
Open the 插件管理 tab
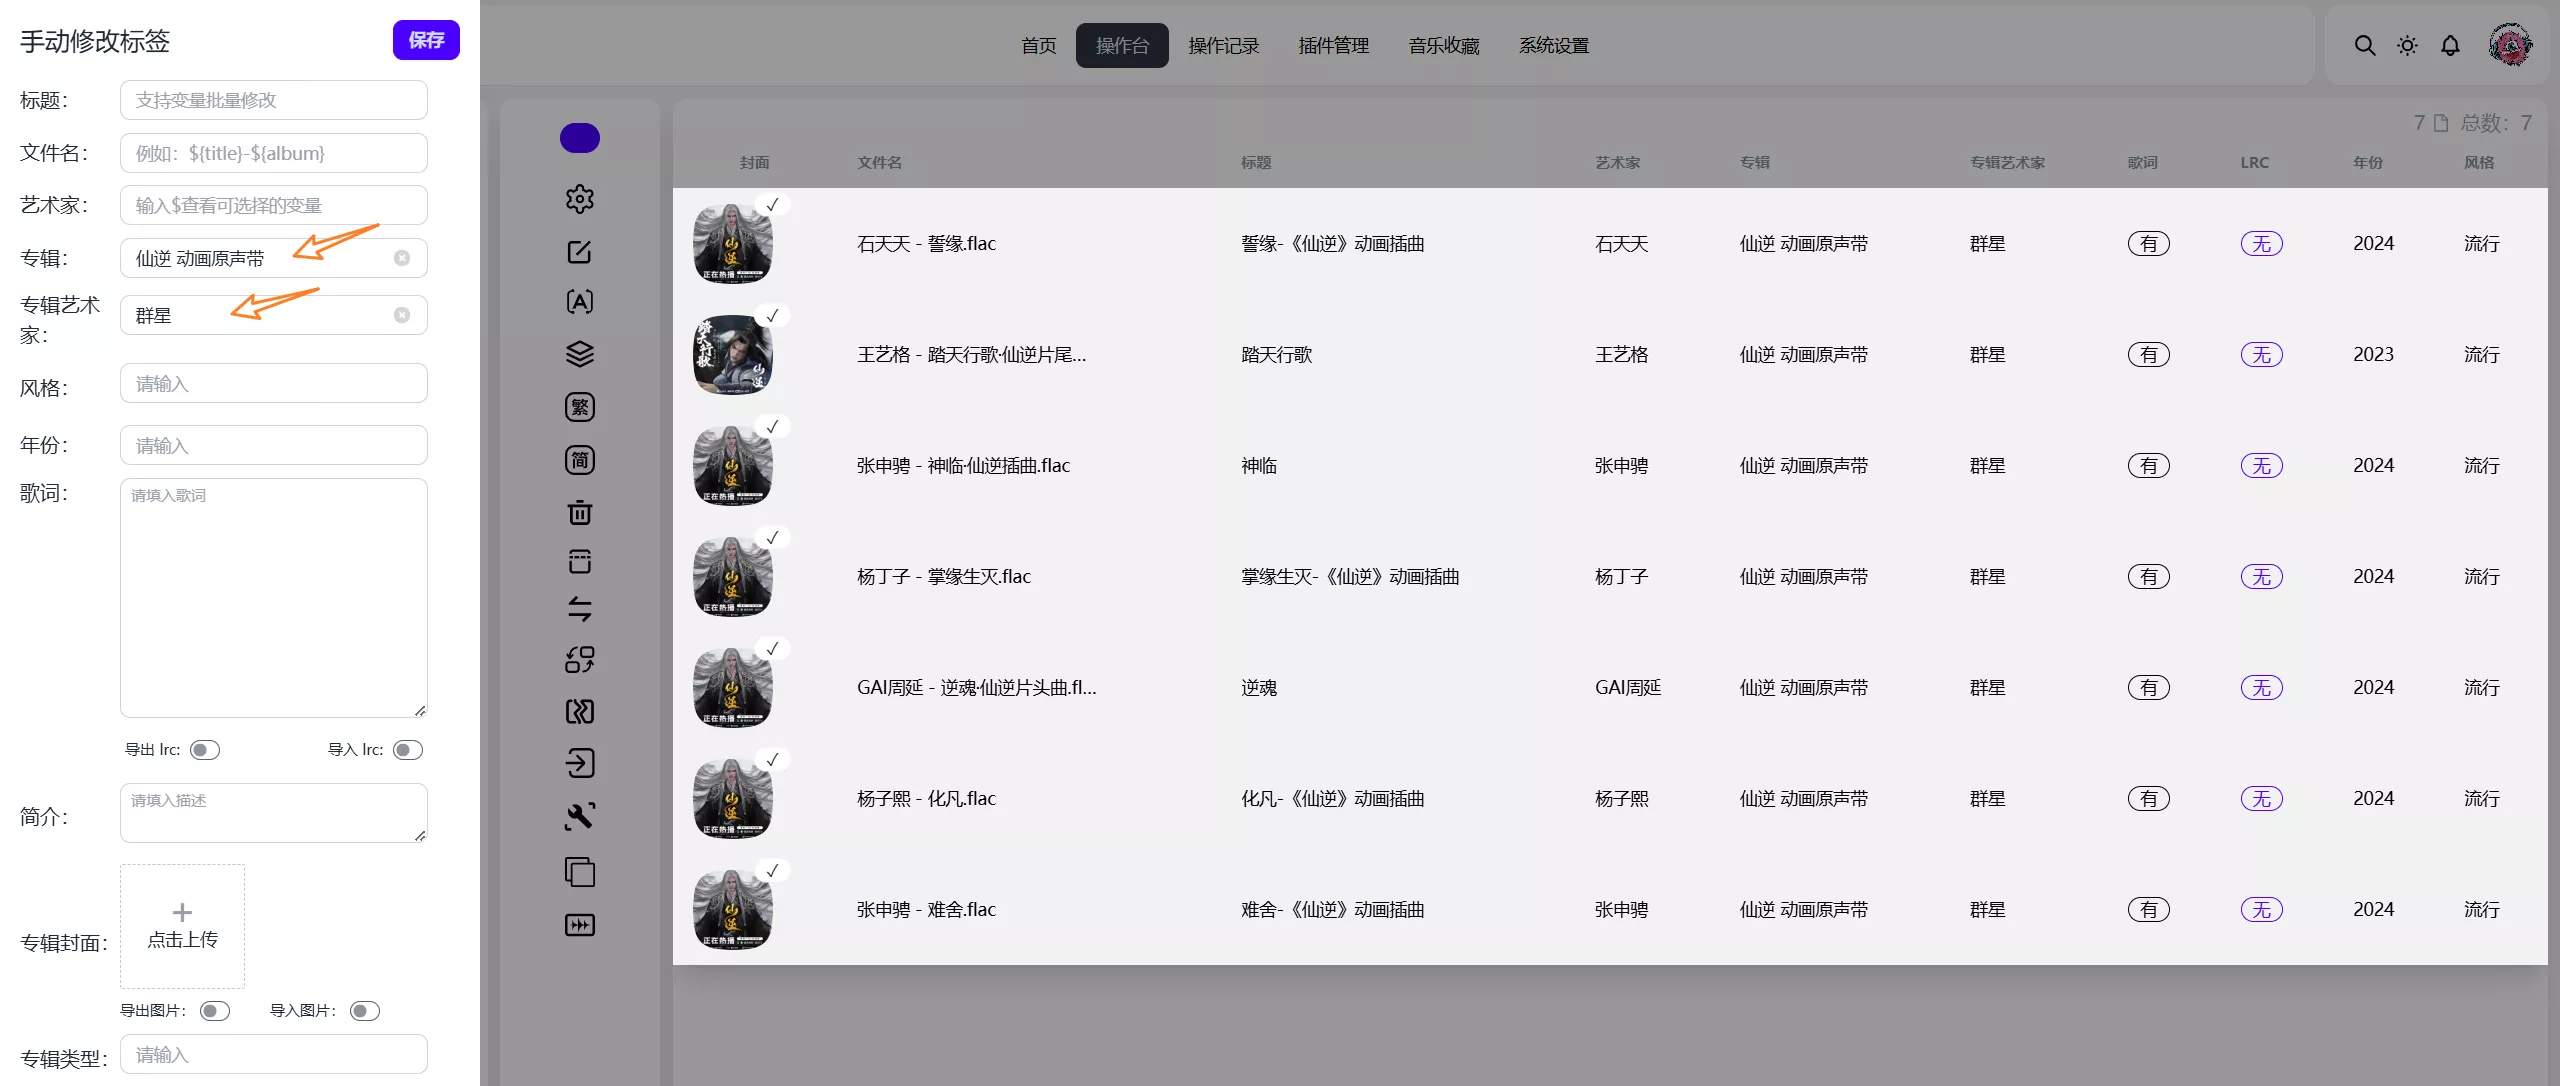tap(1334, 46)
